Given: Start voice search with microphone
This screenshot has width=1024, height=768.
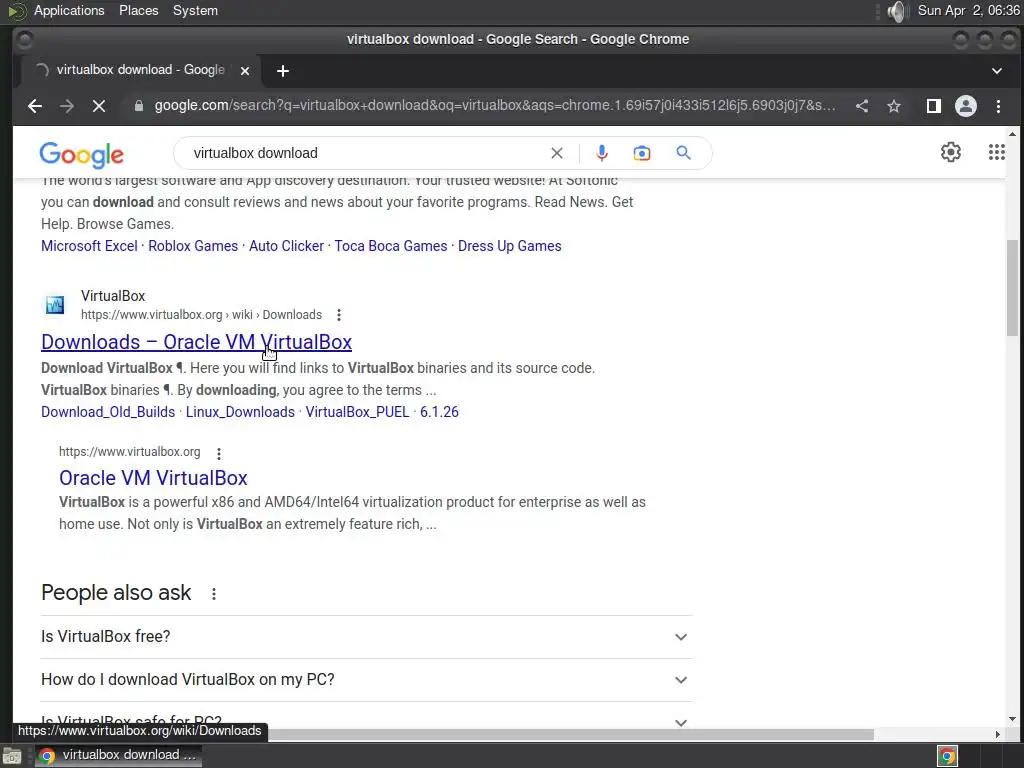Looking at the screenshot, I should click(x=602, y=153).
